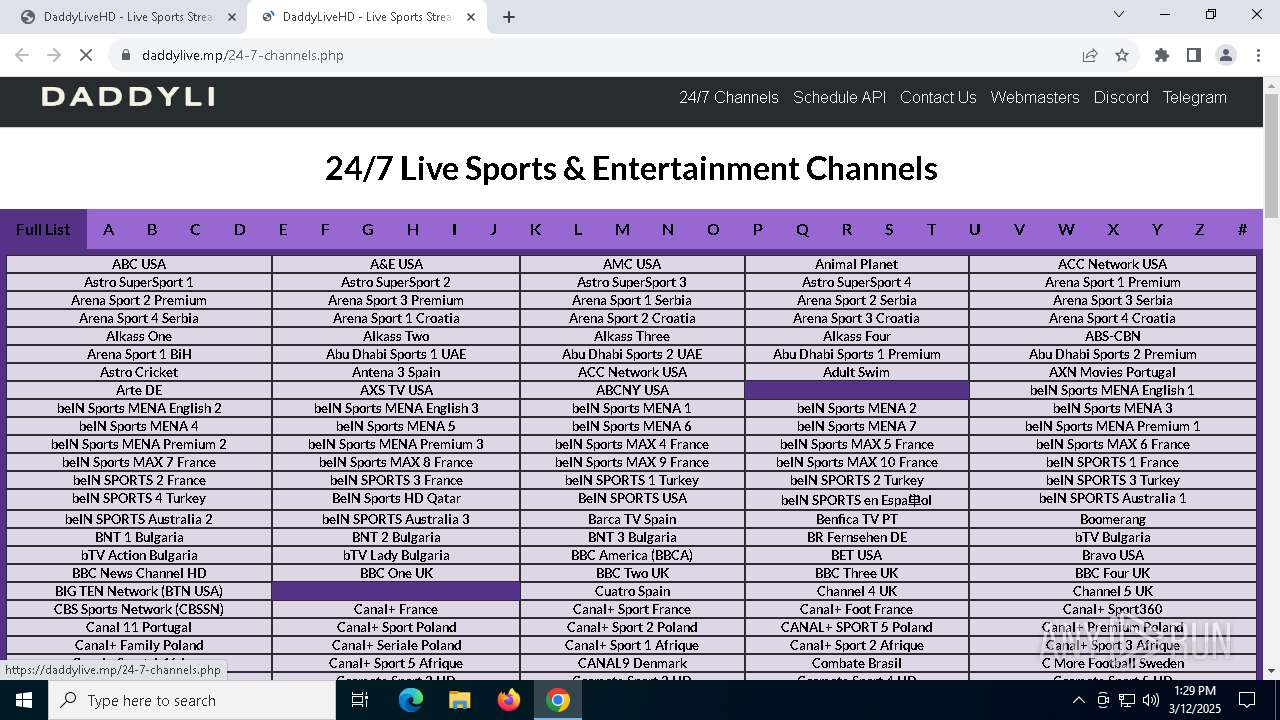
Task: Open the Bravo USA channel
Action: coord(1112,555)
